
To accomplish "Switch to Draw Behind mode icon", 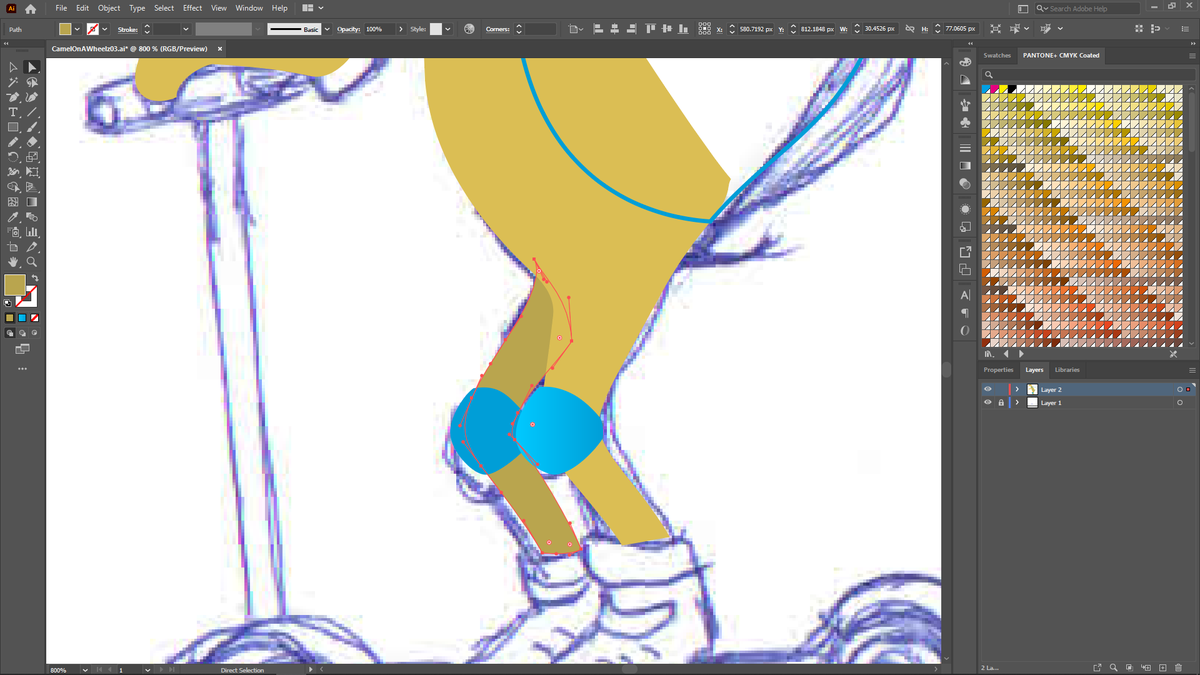I will (22, 333).
